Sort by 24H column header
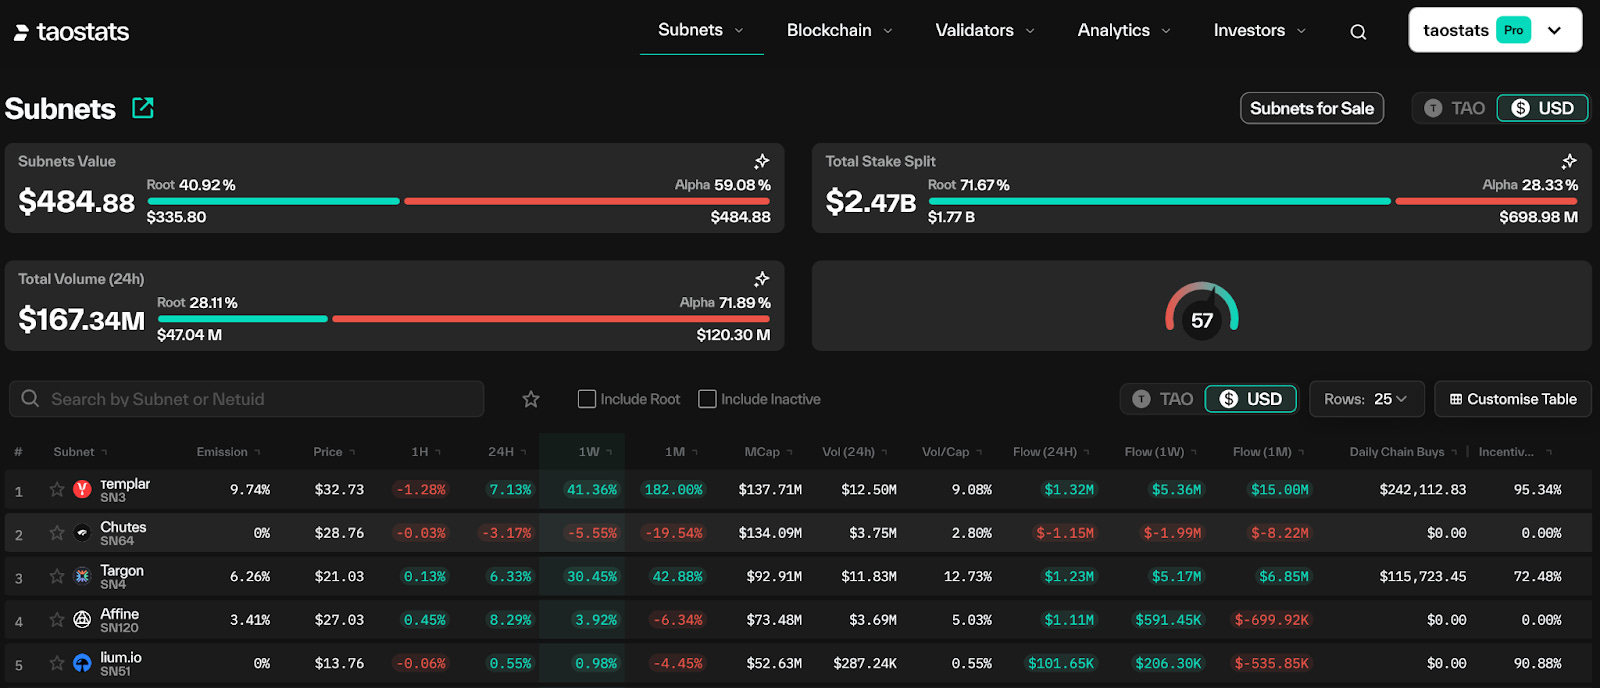The height and width of the screenshot is (688, 1600). coord(507,452)
